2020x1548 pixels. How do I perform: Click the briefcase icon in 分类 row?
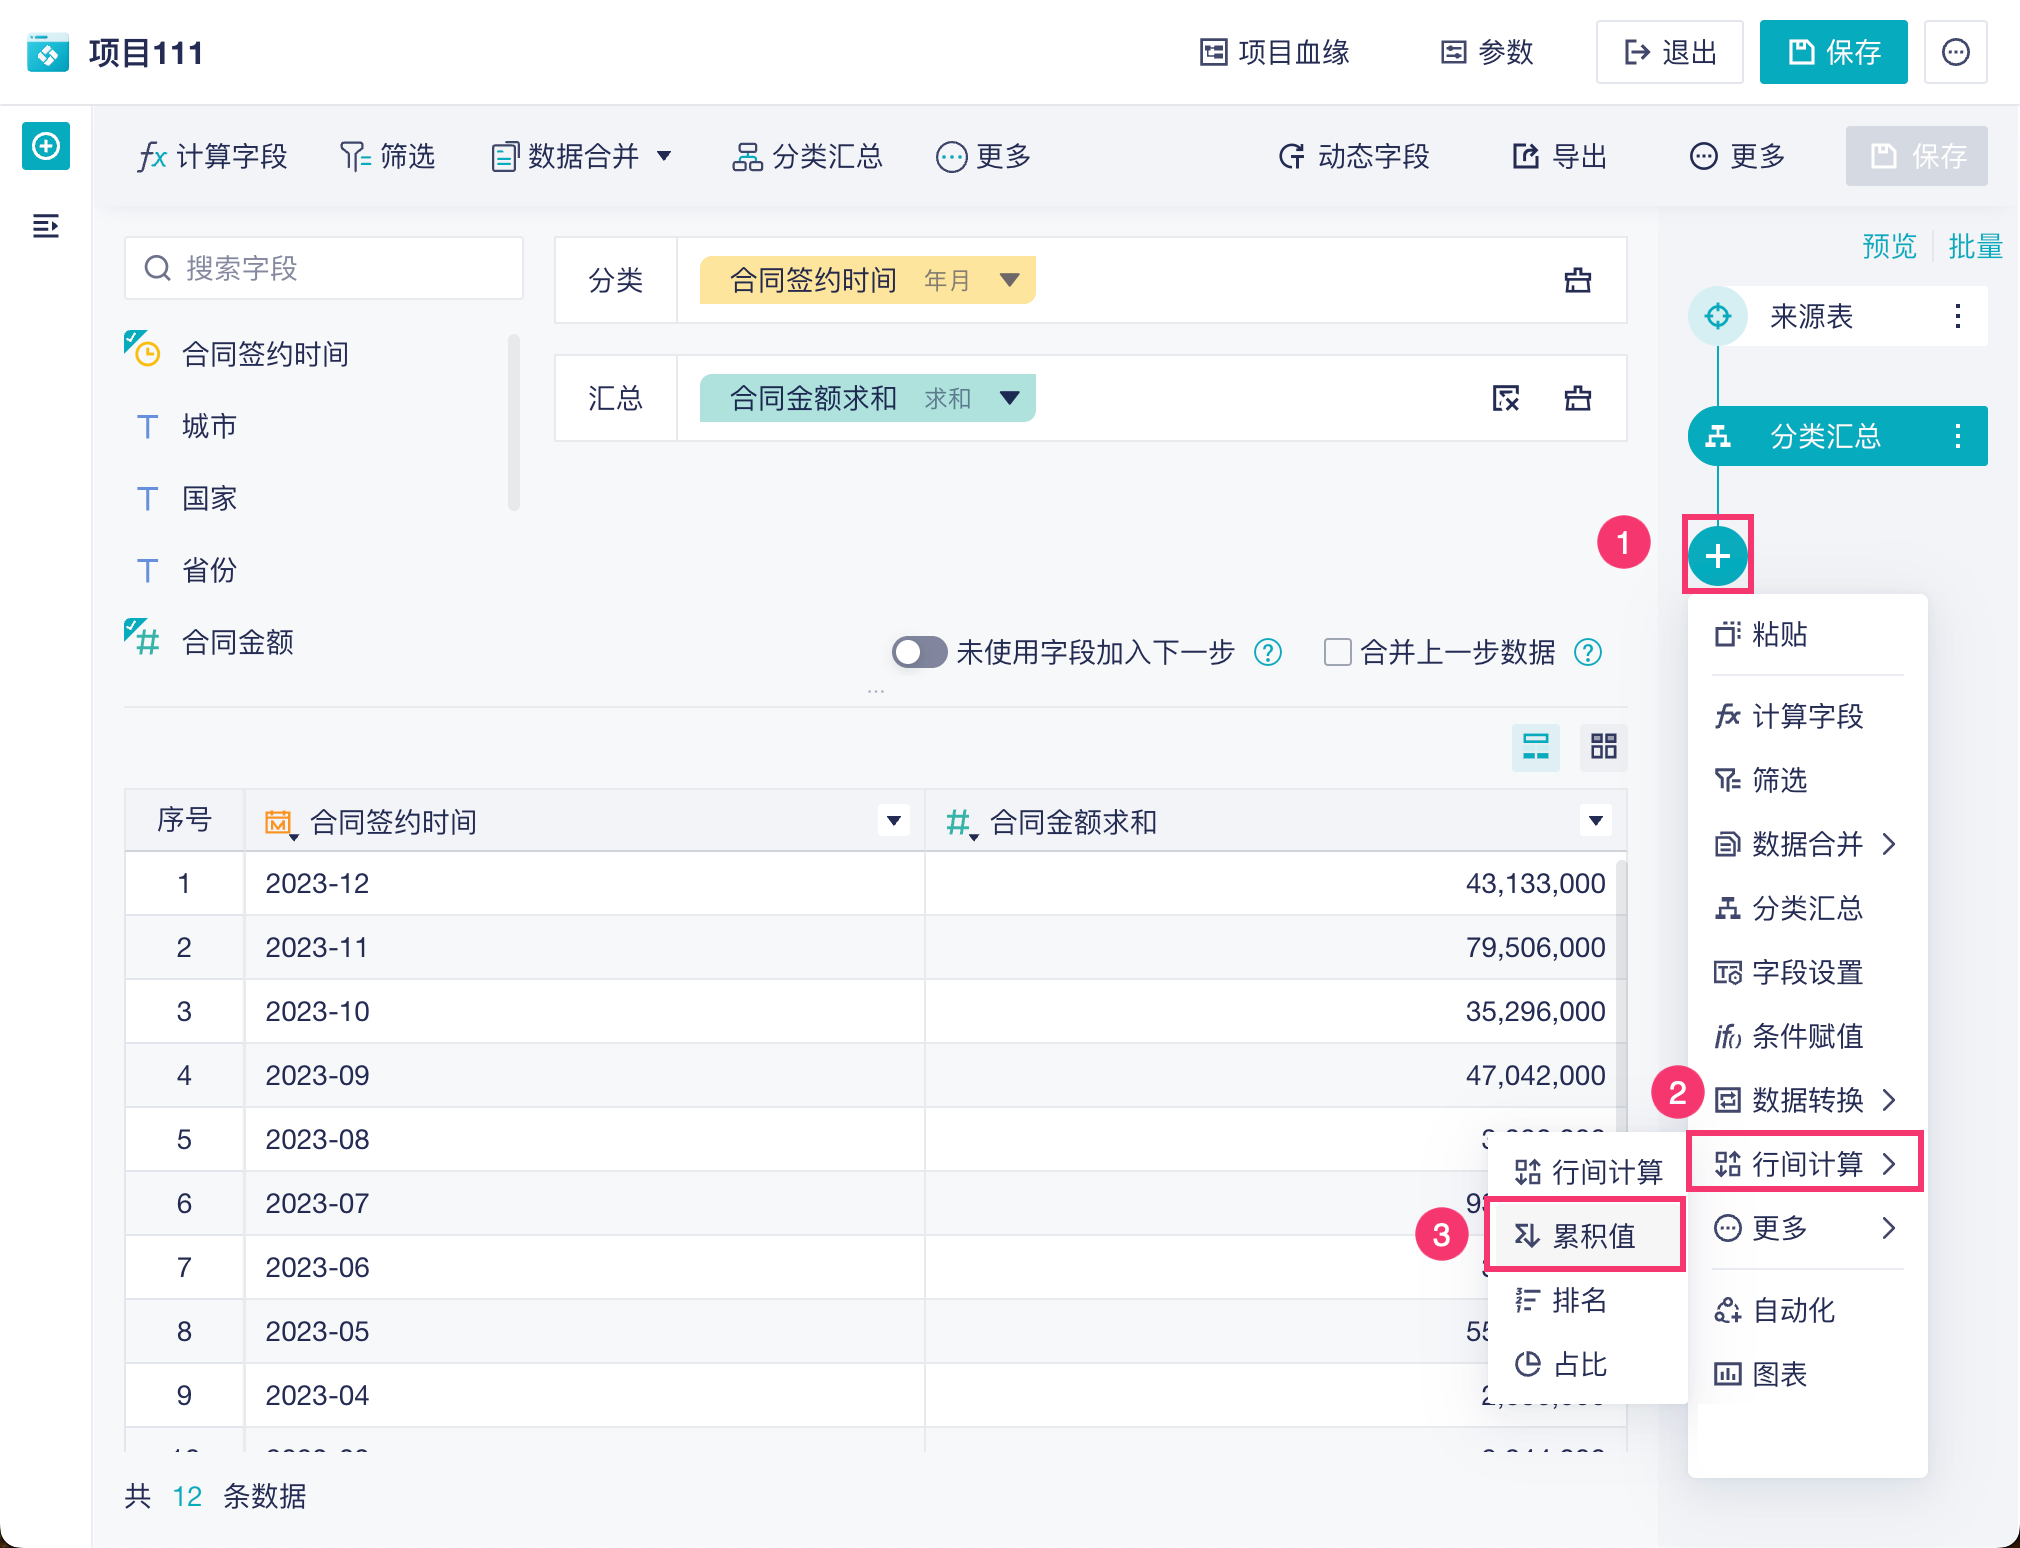[1577, 280]
